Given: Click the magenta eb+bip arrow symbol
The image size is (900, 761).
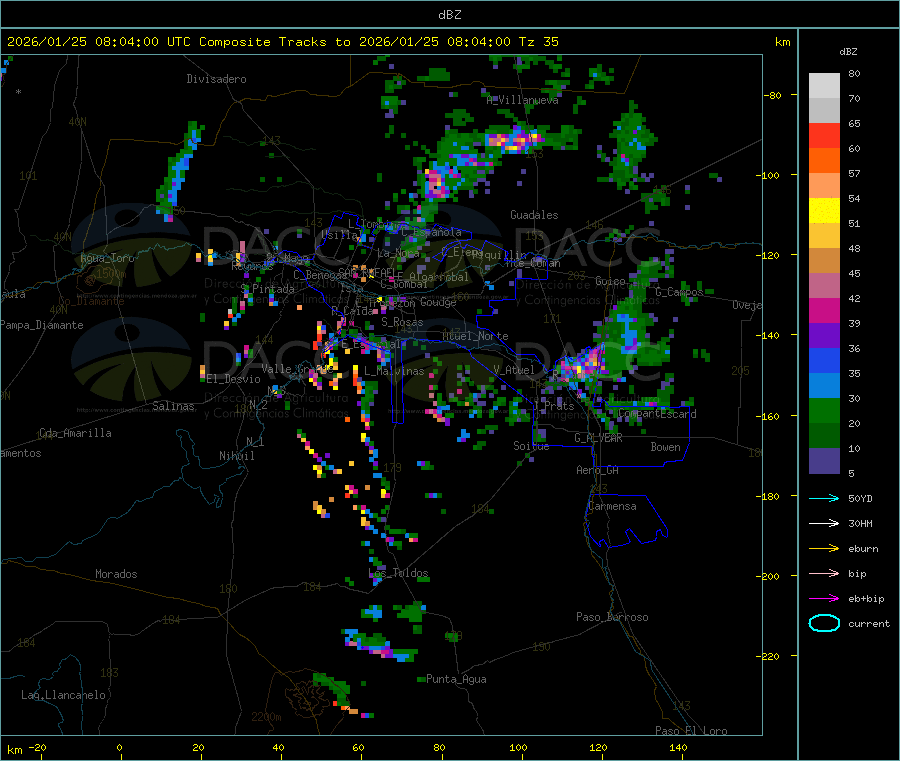Looking at the screenshot, I should click(824, 599).
